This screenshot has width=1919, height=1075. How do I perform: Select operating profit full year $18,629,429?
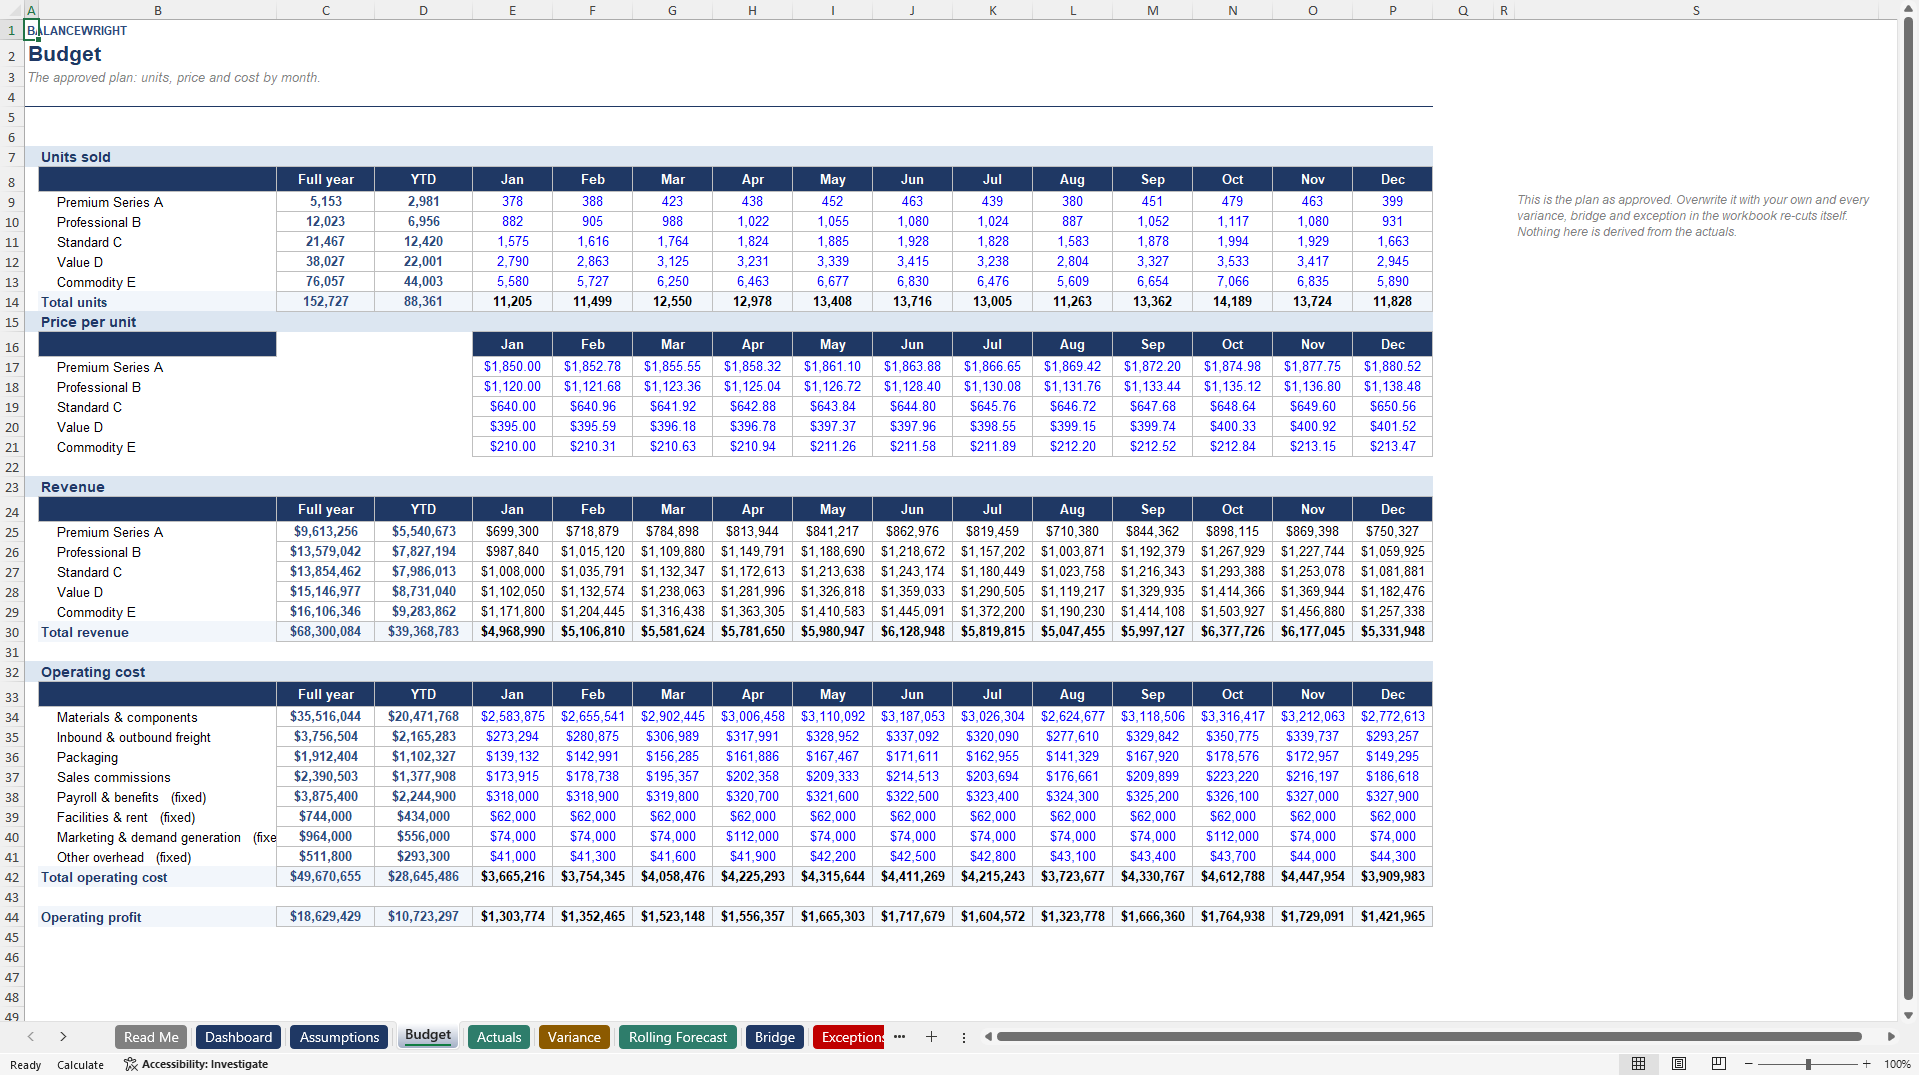tap(326, 916)
